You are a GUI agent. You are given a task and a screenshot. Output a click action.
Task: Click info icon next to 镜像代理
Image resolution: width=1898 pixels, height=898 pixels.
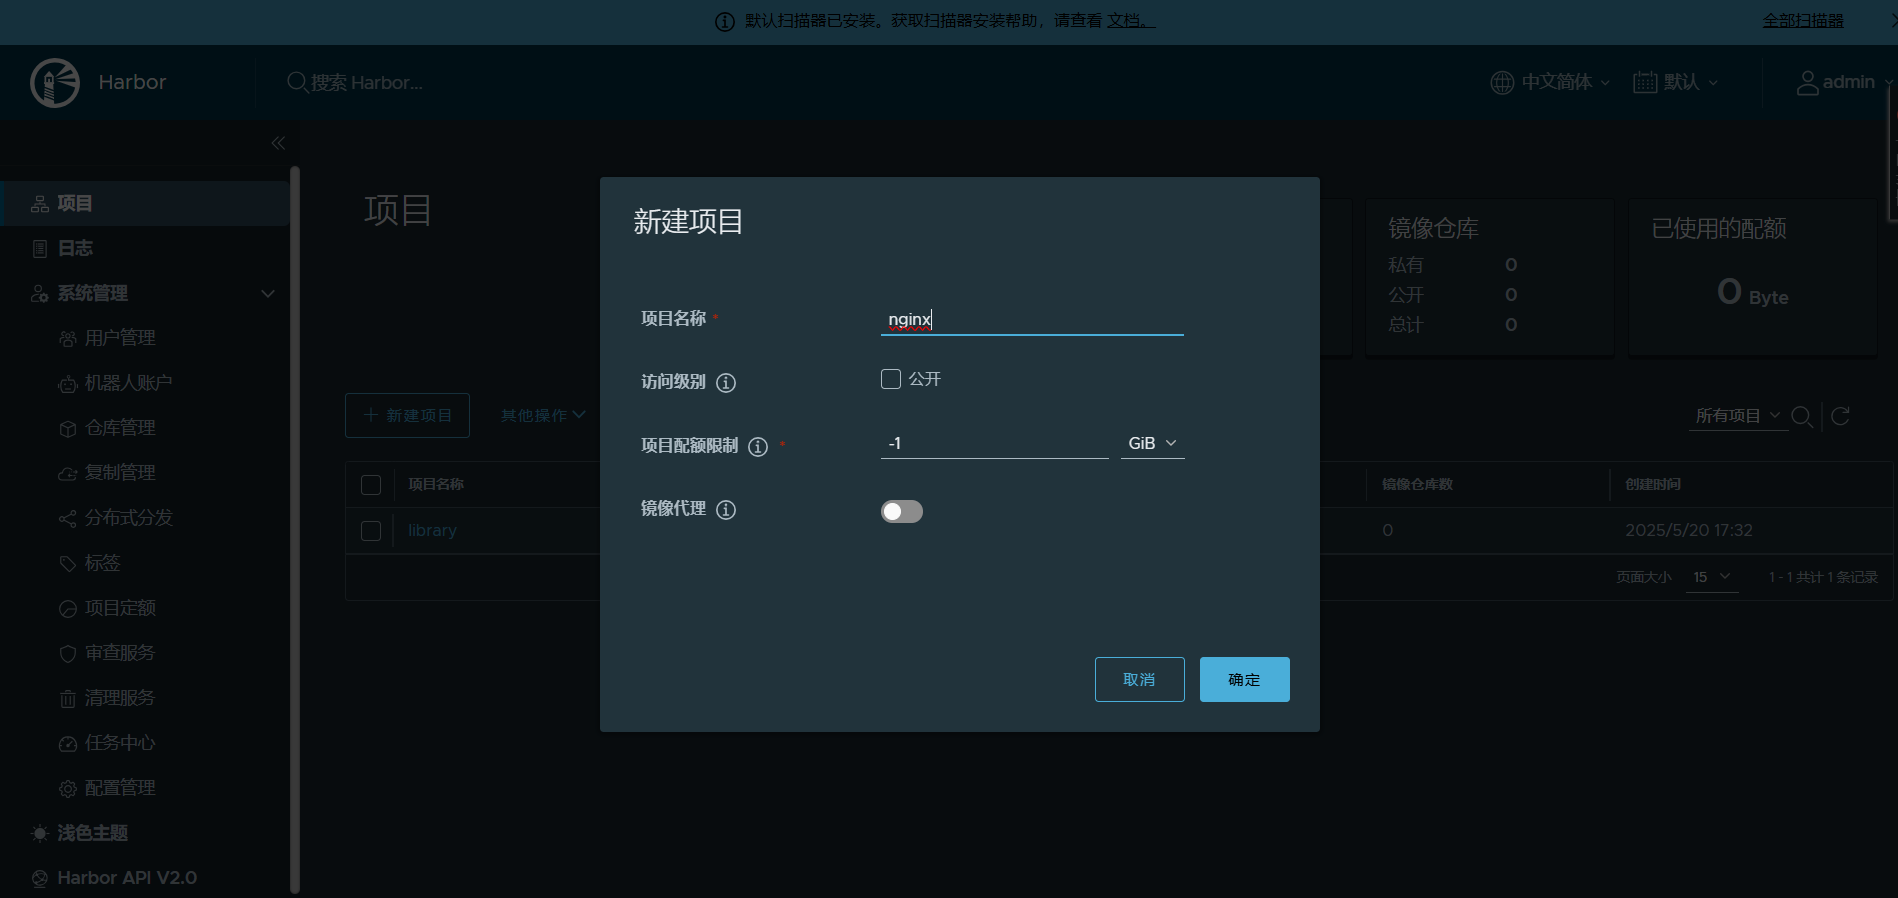click(x=726, y=509)
